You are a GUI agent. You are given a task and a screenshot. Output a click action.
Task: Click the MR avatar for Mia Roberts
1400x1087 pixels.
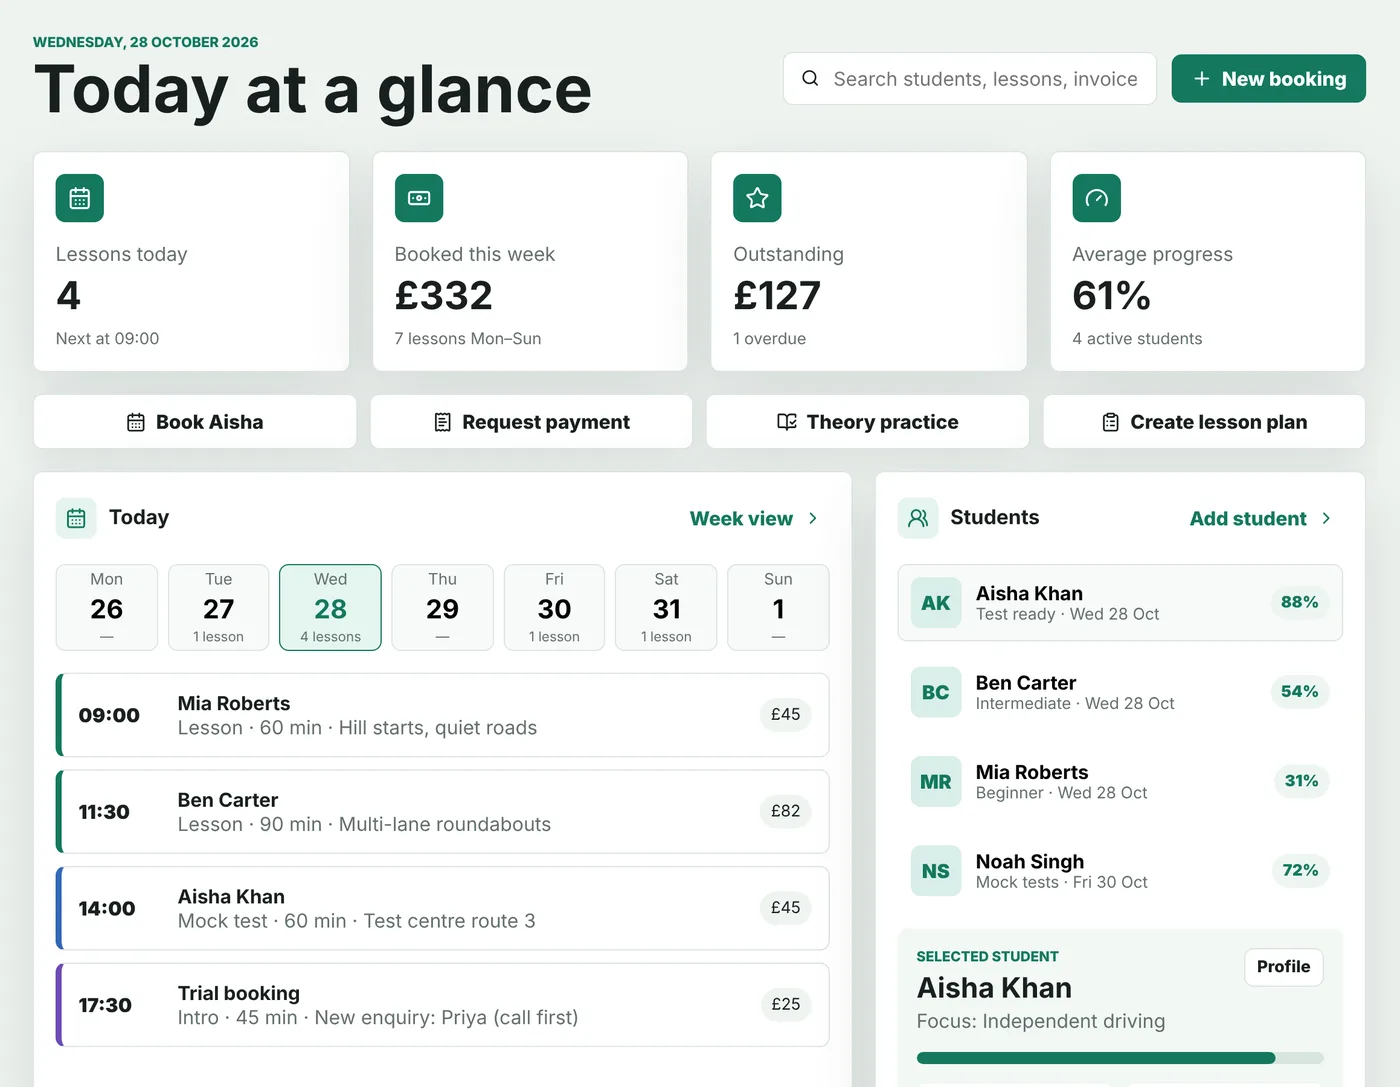point(936,782)
